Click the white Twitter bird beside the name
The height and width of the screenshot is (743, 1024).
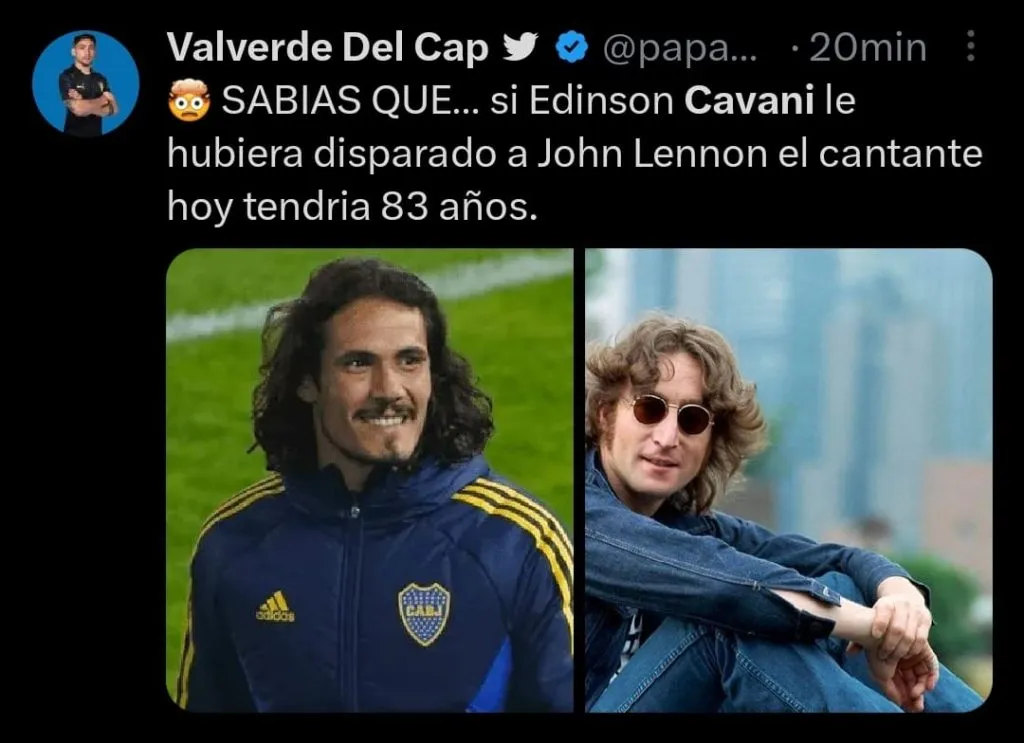pyautogui.click(x=520, y=47)
